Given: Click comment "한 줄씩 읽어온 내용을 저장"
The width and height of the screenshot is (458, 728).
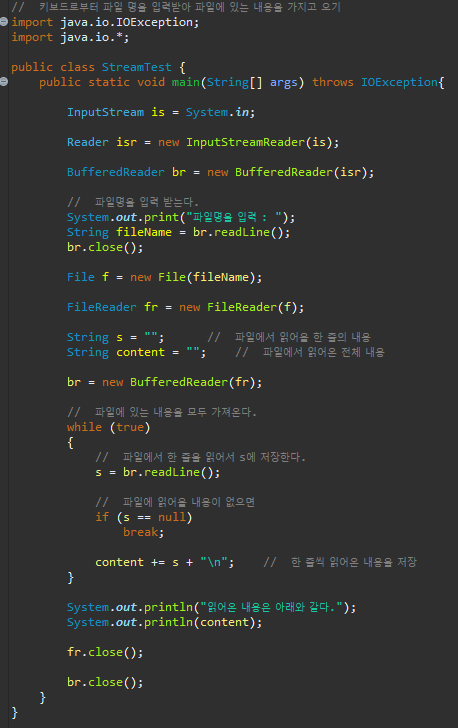Looking at the screenshot, I should pyautogui.click(x=353, y=562).
